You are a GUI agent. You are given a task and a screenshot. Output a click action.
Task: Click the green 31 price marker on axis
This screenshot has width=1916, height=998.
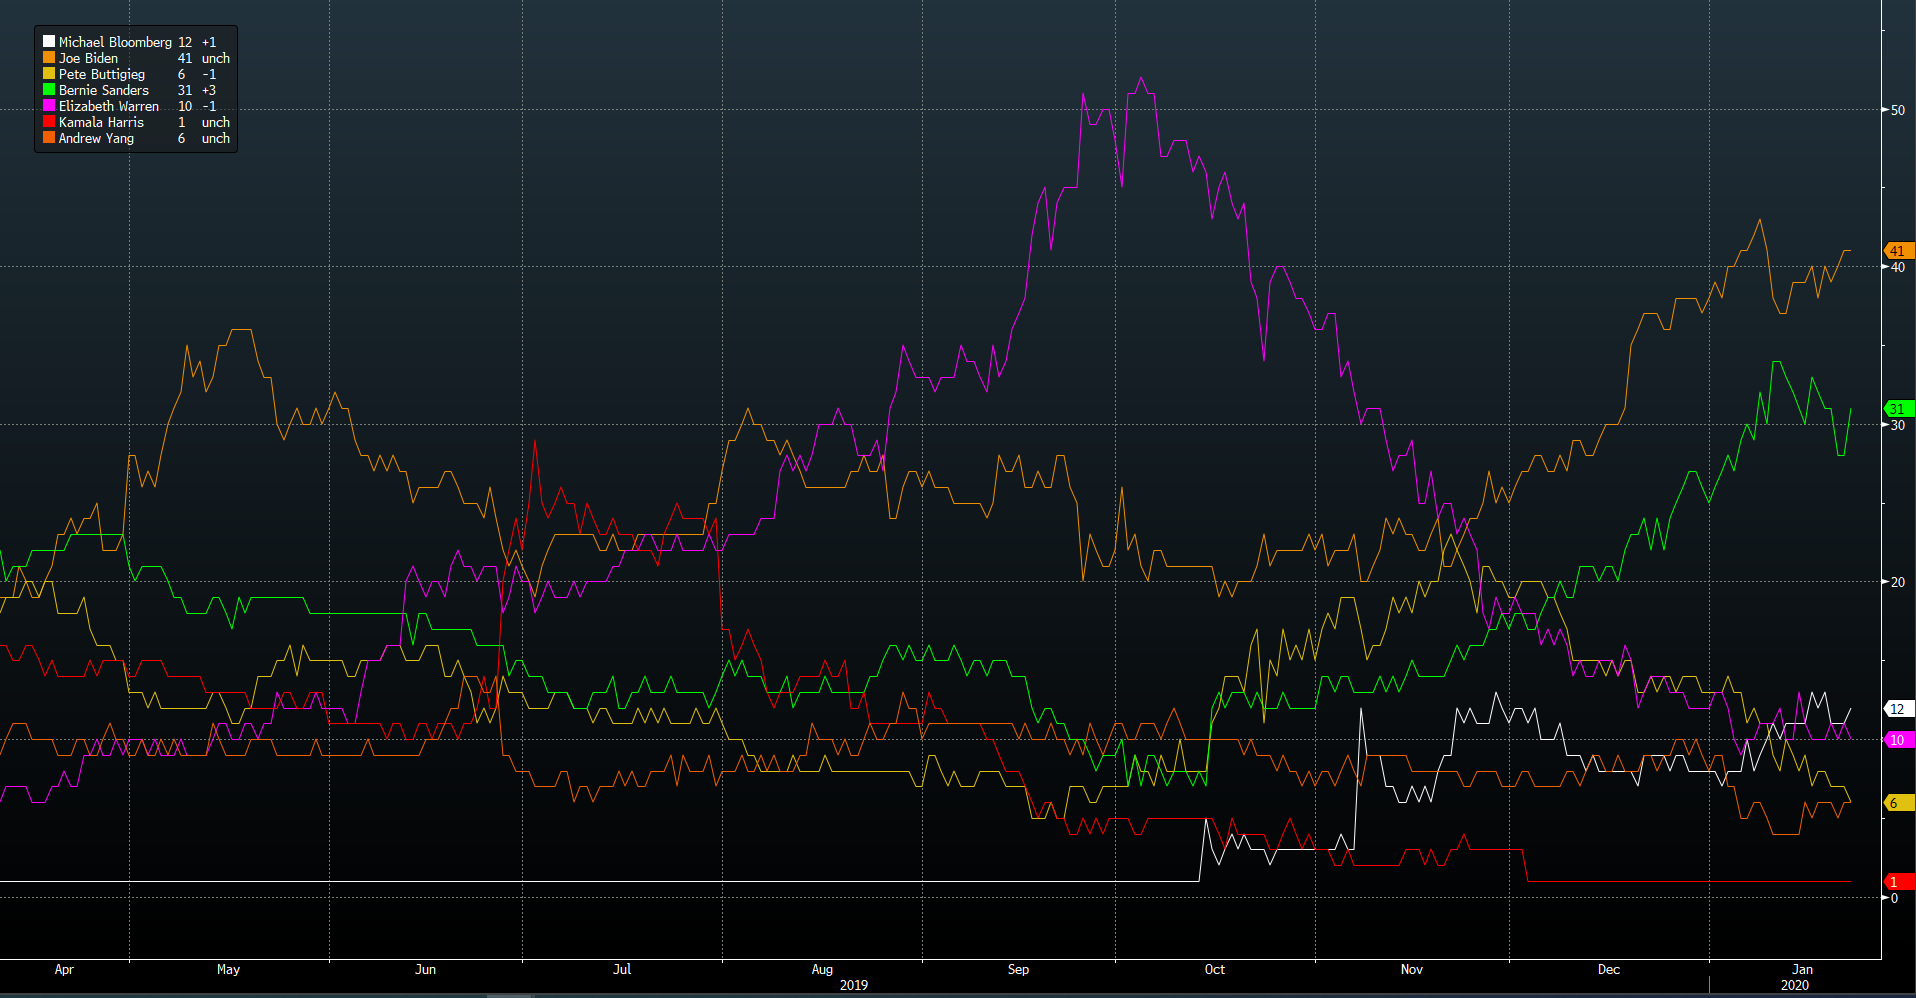coord(1898,409)
